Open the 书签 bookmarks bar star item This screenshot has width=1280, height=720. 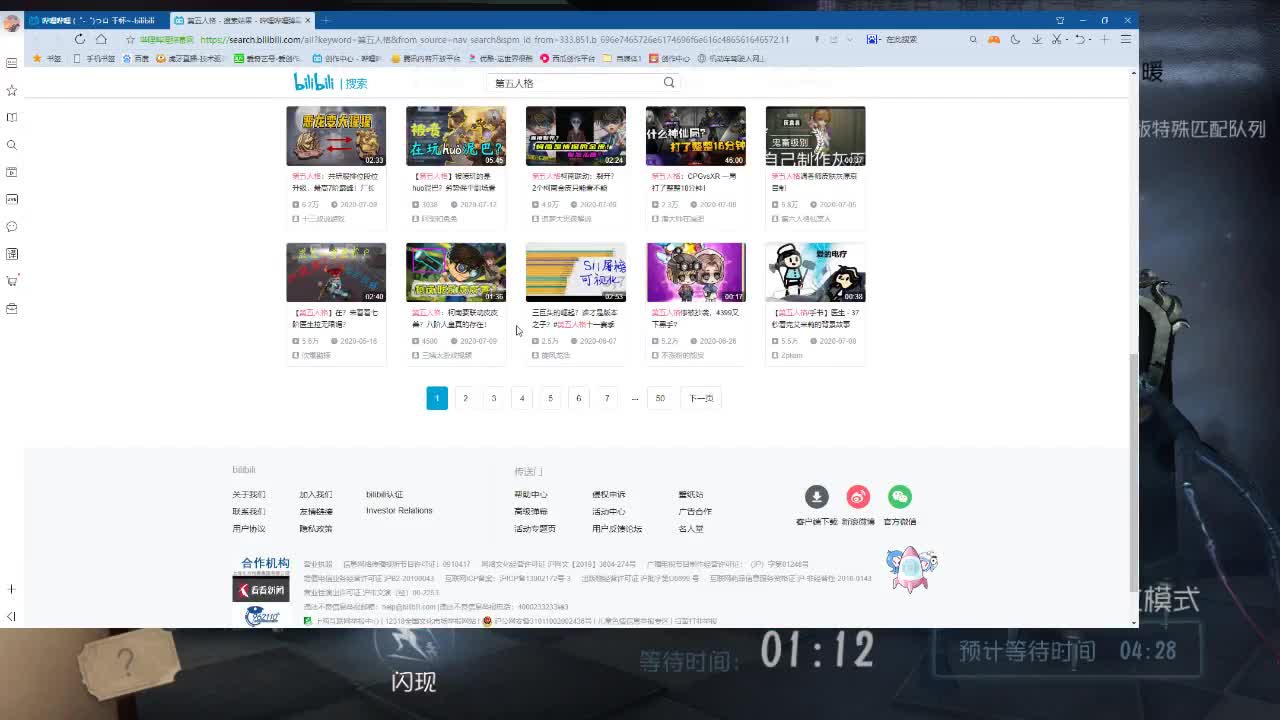coord(47,59)
